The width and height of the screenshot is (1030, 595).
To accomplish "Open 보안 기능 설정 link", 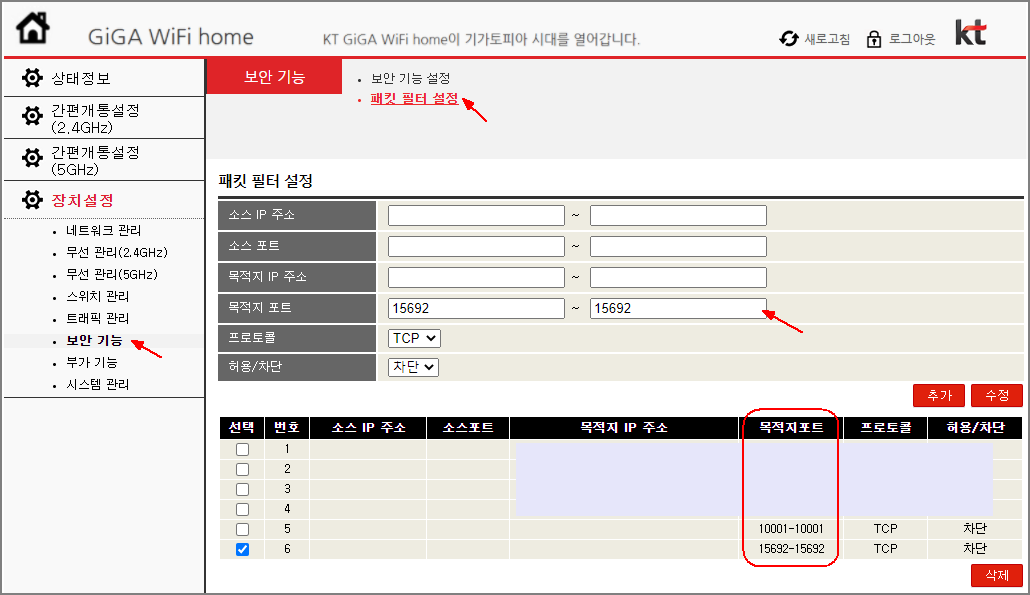I will pos(411,78).
